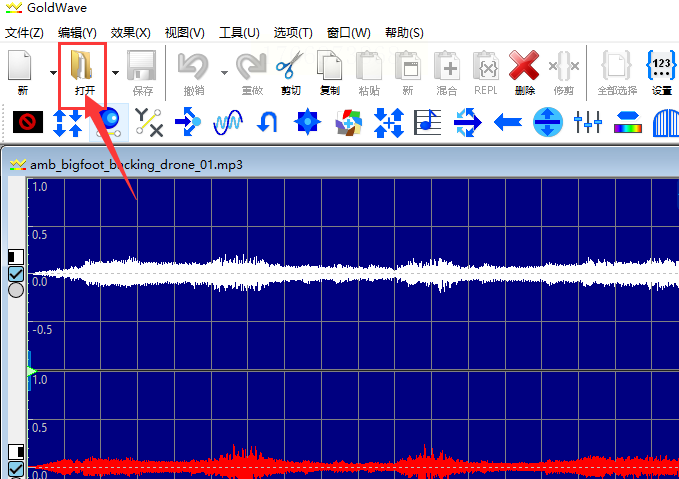The width and height of the screenshot is (679, 479).
Task: Click the colorful puzzle plugin icon
Action: (348, 123)
